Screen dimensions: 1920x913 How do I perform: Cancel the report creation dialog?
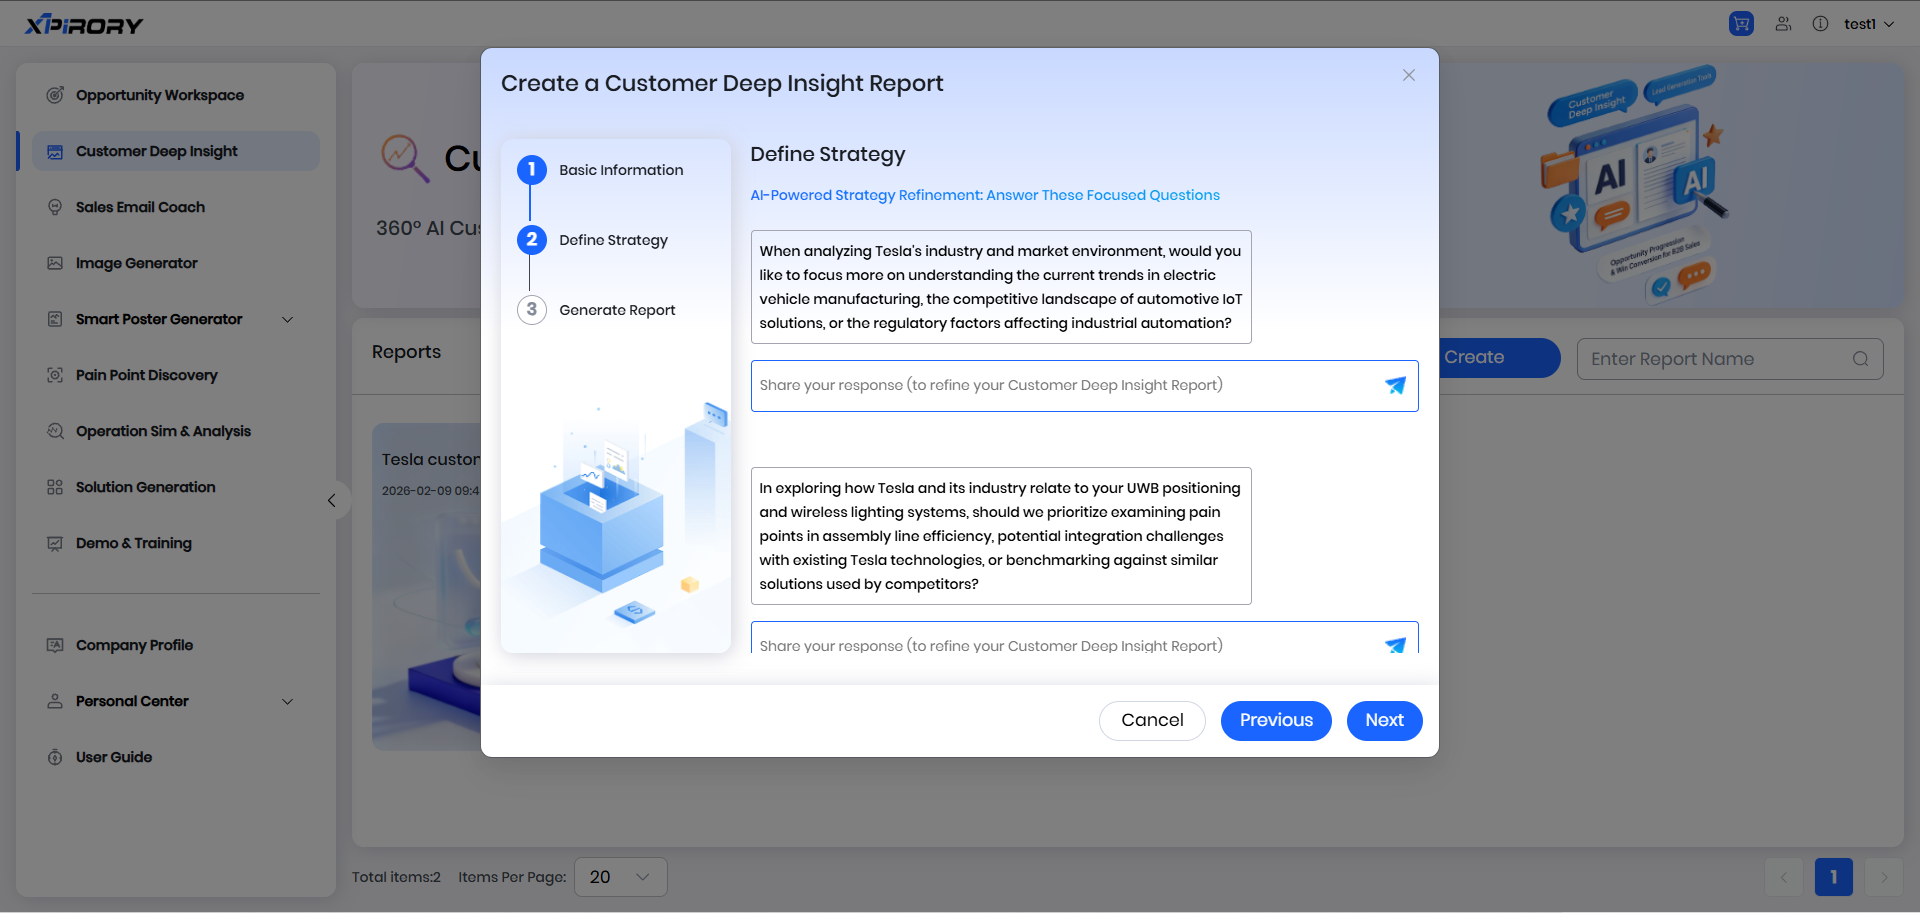1151,721
